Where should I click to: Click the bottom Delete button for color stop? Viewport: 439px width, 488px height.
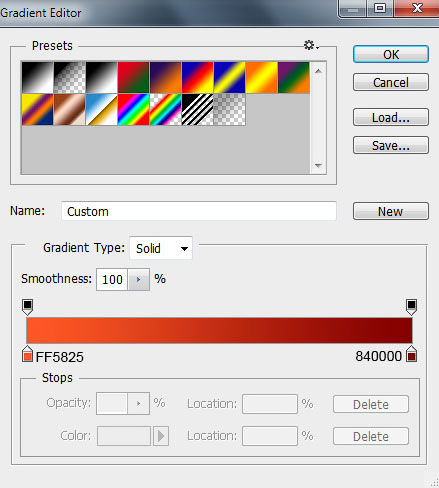pyautogui.click(x=371, y=436)
